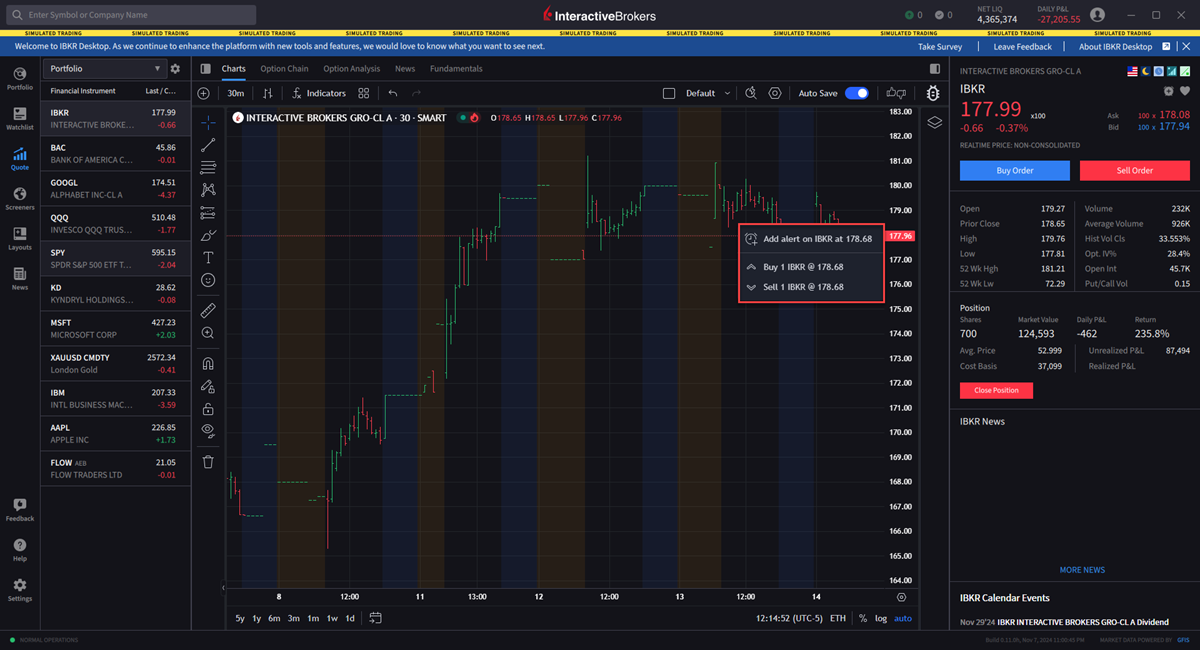Click the thumbs up/down feedback icon
The height and width of the screenshot is (650, 1200).
point(897,93)
